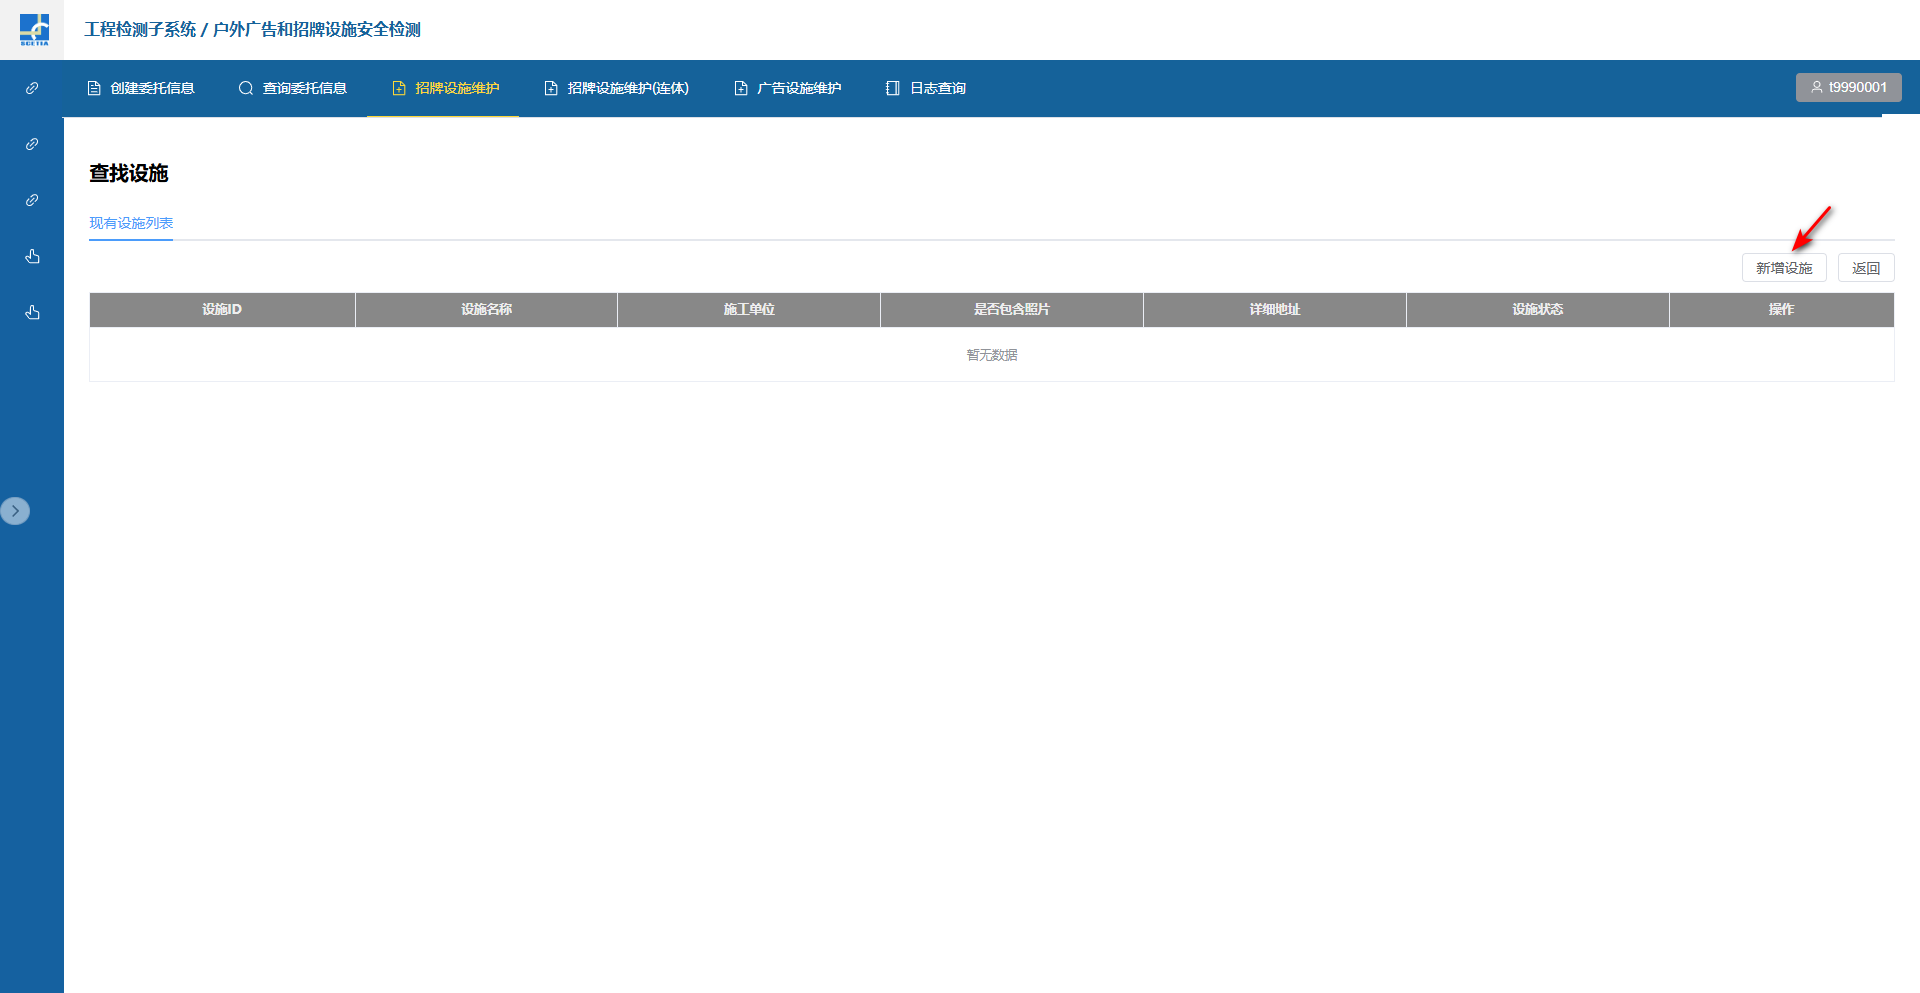Click the 施工单位 column header
The width and height of the screenshot is (1920, 993).
pyautogui.click(x=749, y=310)
